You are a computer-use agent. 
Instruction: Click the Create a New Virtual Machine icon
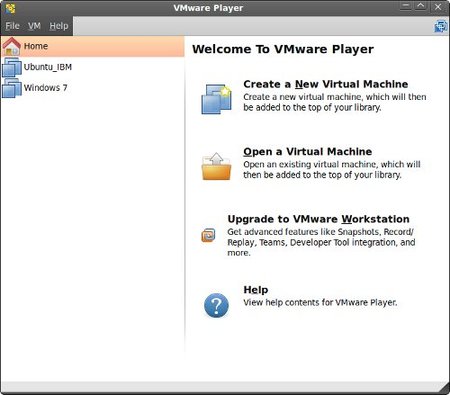click(217, 99)
